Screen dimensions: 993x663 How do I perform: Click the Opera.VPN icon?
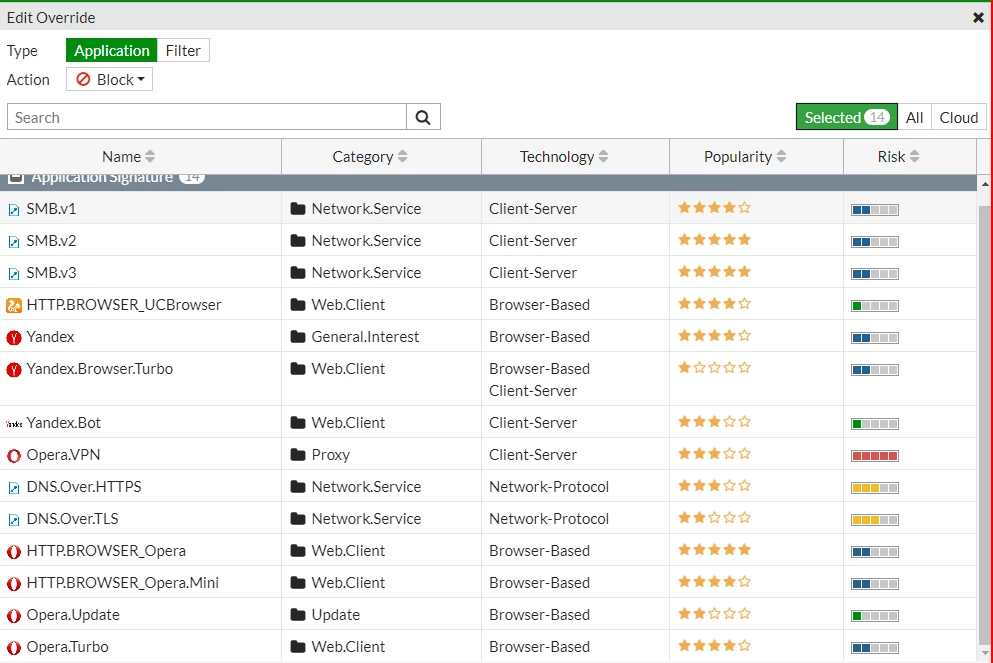pyautogui.click(x=14, y=455)
